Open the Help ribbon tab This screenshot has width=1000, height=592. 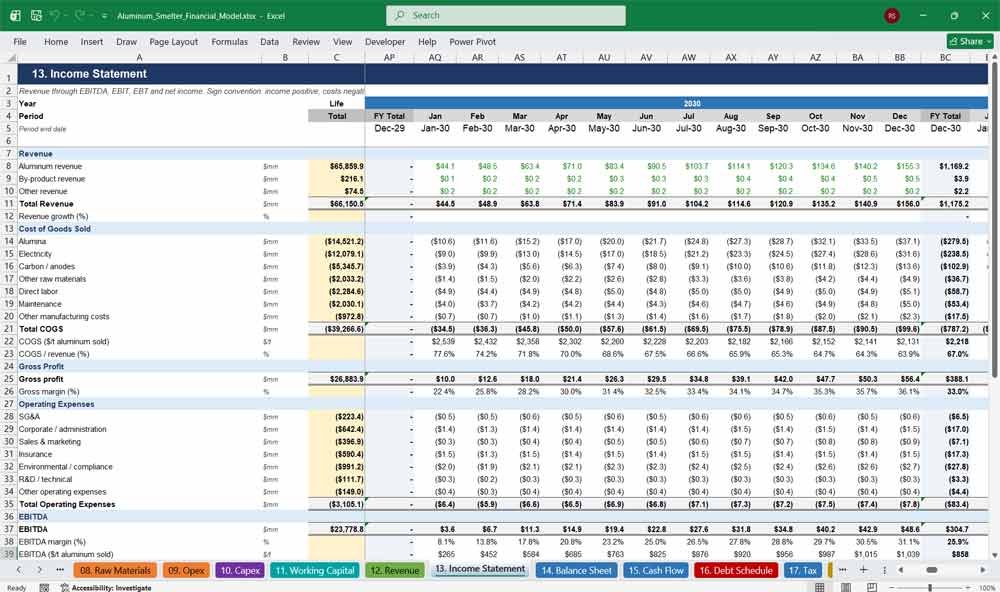[x=427, y=41]
